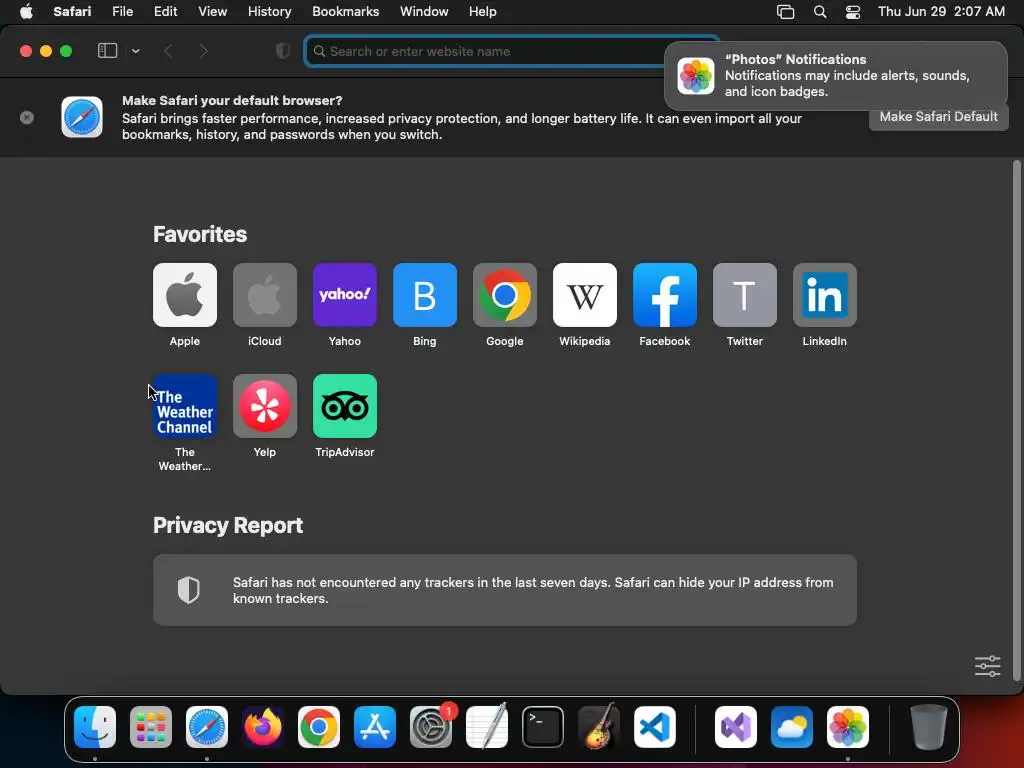1024x768 pixels.
Task: Go forward with the forward arrow
Action: pos(203,51)
